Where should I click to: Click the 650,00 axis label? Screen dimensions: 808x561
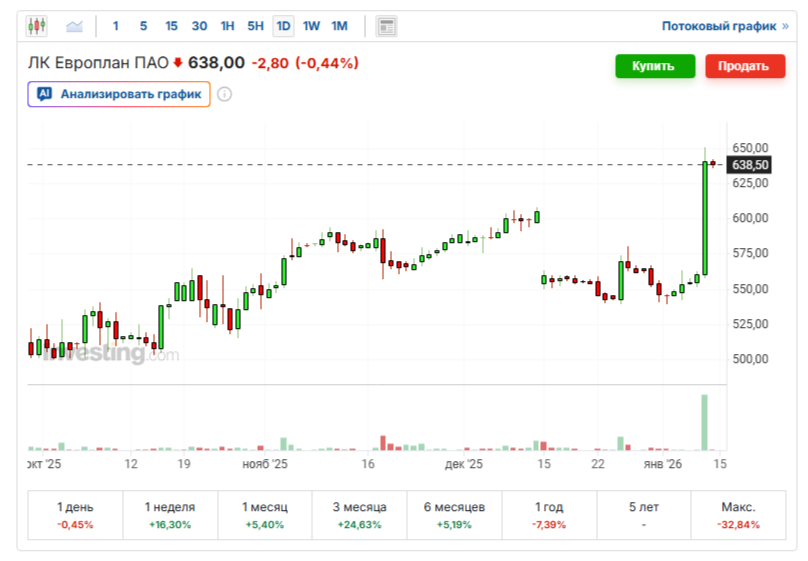click(x=750, y=148)
